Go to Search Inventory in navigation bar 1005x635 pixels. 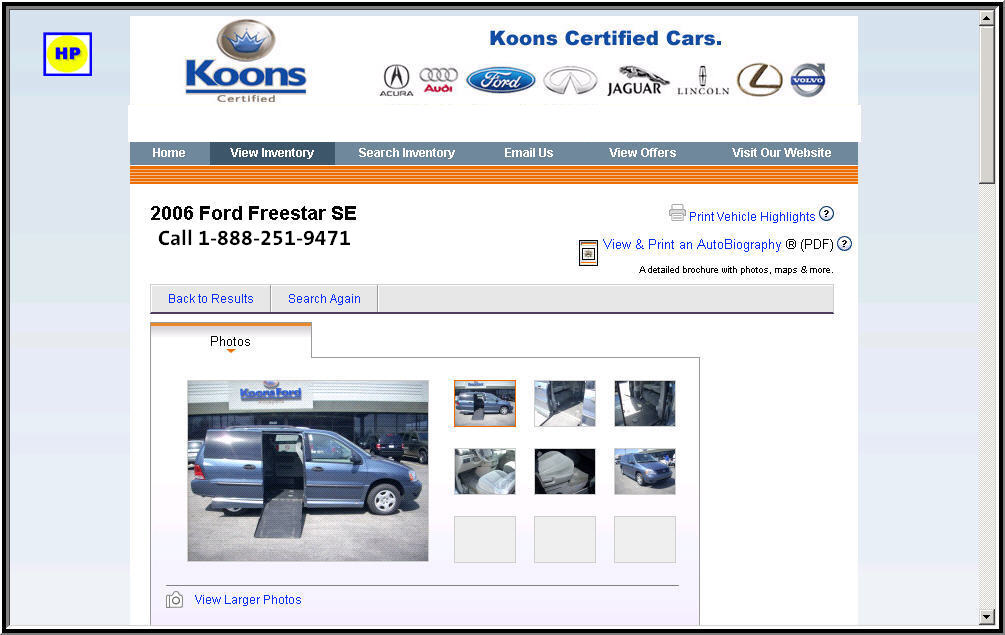coord(406,153)
